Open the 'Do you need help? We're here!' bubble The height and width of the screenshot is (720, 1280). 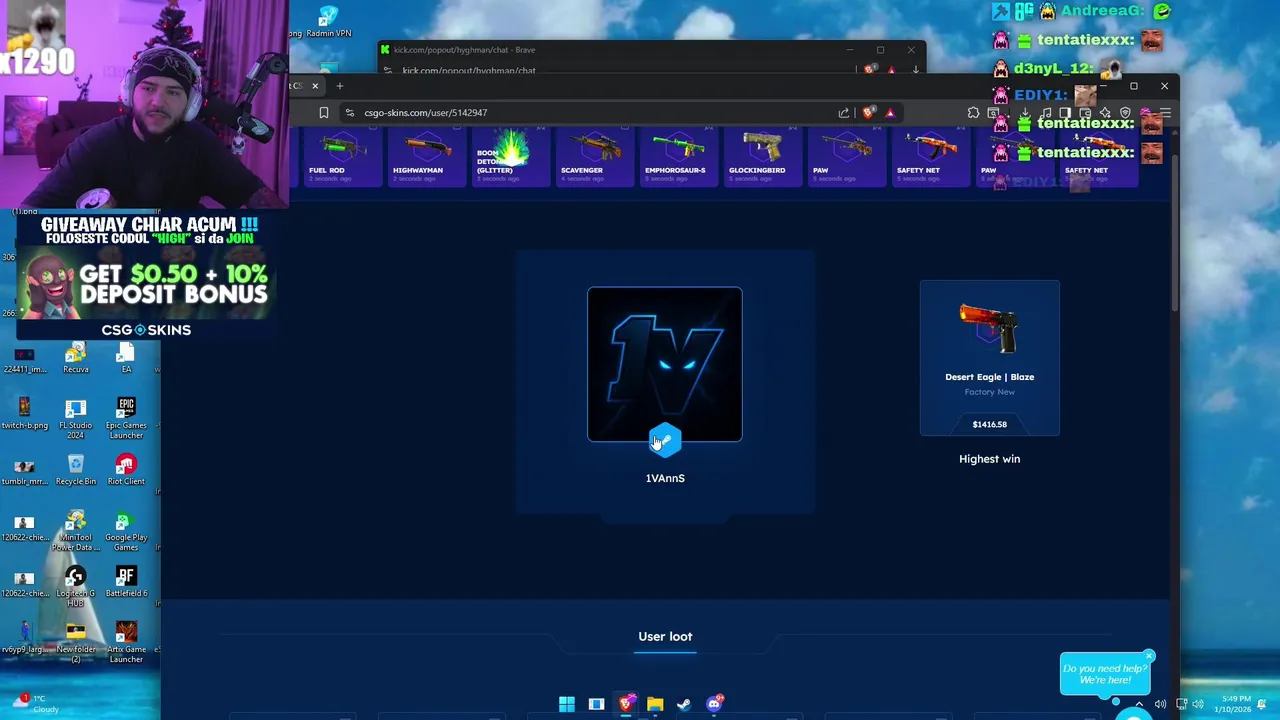(x=1104, y=675)
